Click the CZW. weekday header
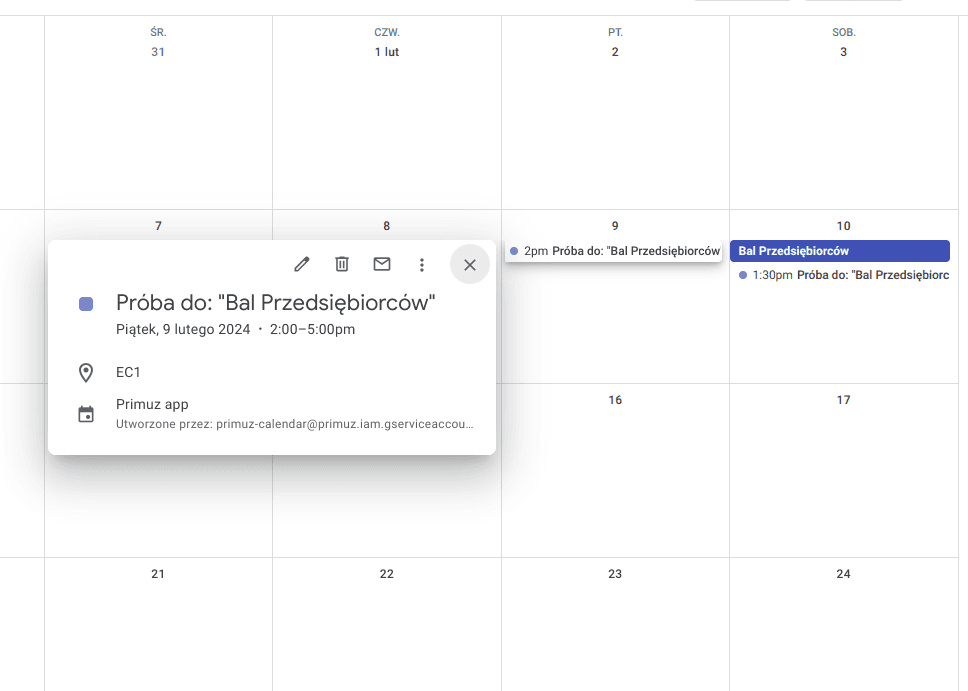968x691 pixels. (387, 32)
